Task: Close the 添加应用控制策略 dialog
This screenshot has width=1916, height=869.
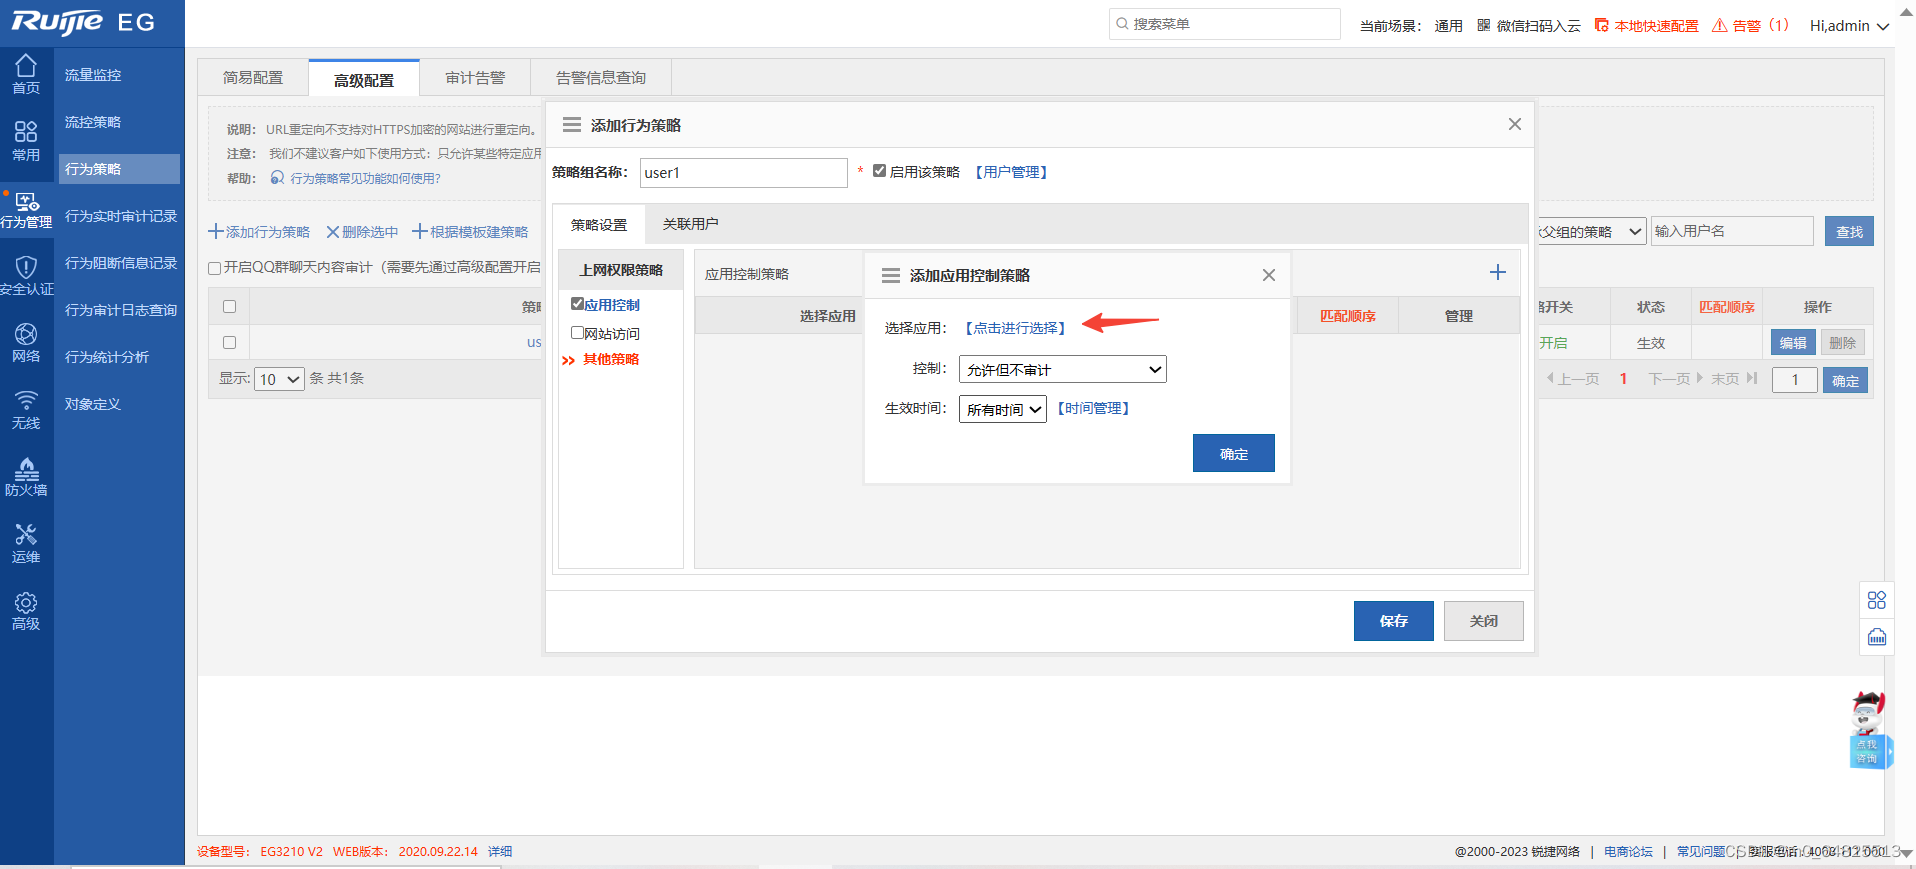Action: click(x=1268, y=275)
